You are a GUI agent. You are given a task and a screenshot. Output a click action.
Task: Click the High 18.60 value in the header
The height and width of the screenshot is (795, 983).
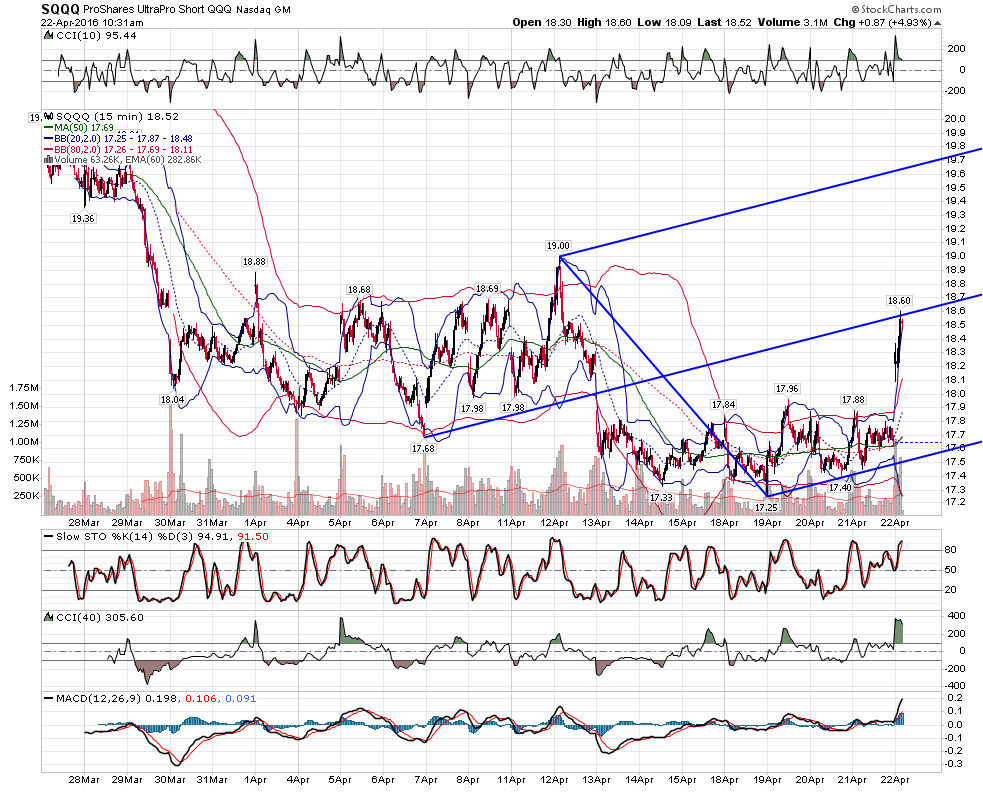point(604,23)
